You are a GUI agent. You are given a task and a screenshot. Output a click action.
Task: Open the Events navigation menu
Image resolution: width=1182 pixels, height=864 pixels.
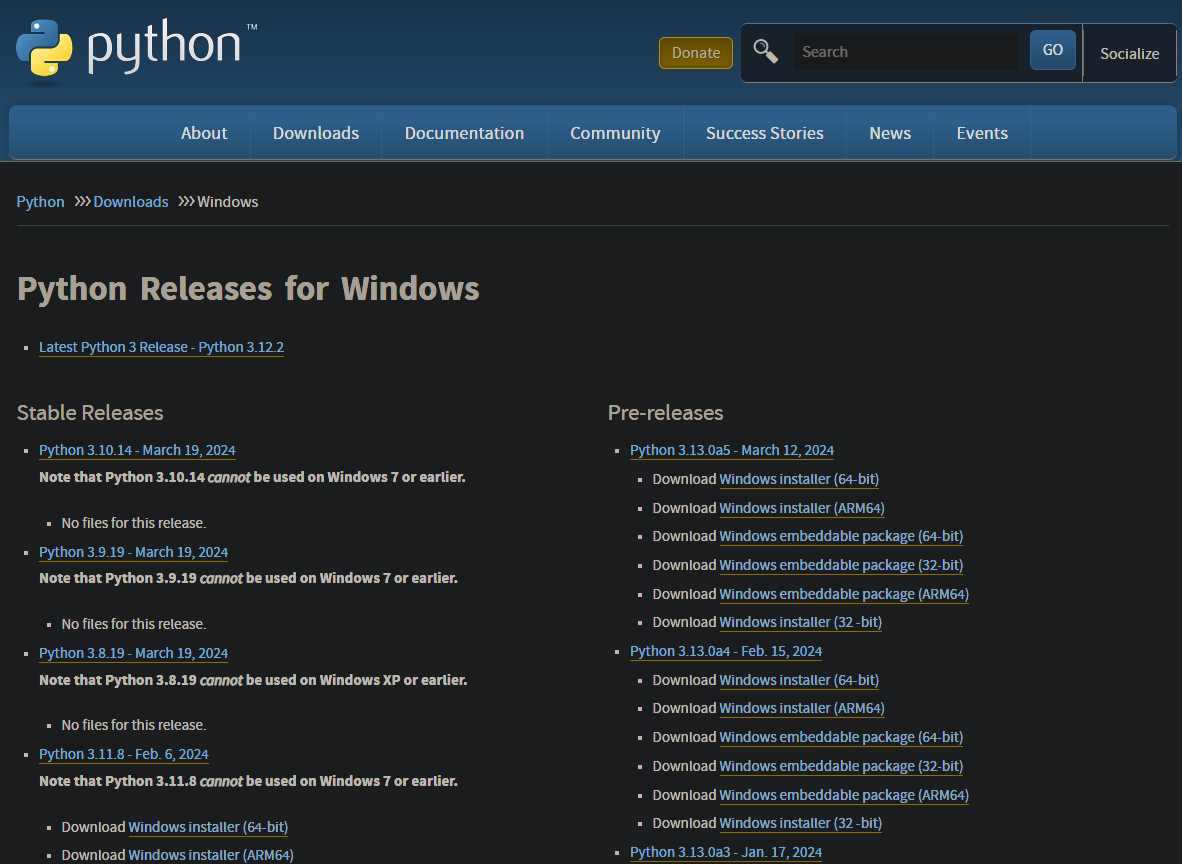click(982, 133)
